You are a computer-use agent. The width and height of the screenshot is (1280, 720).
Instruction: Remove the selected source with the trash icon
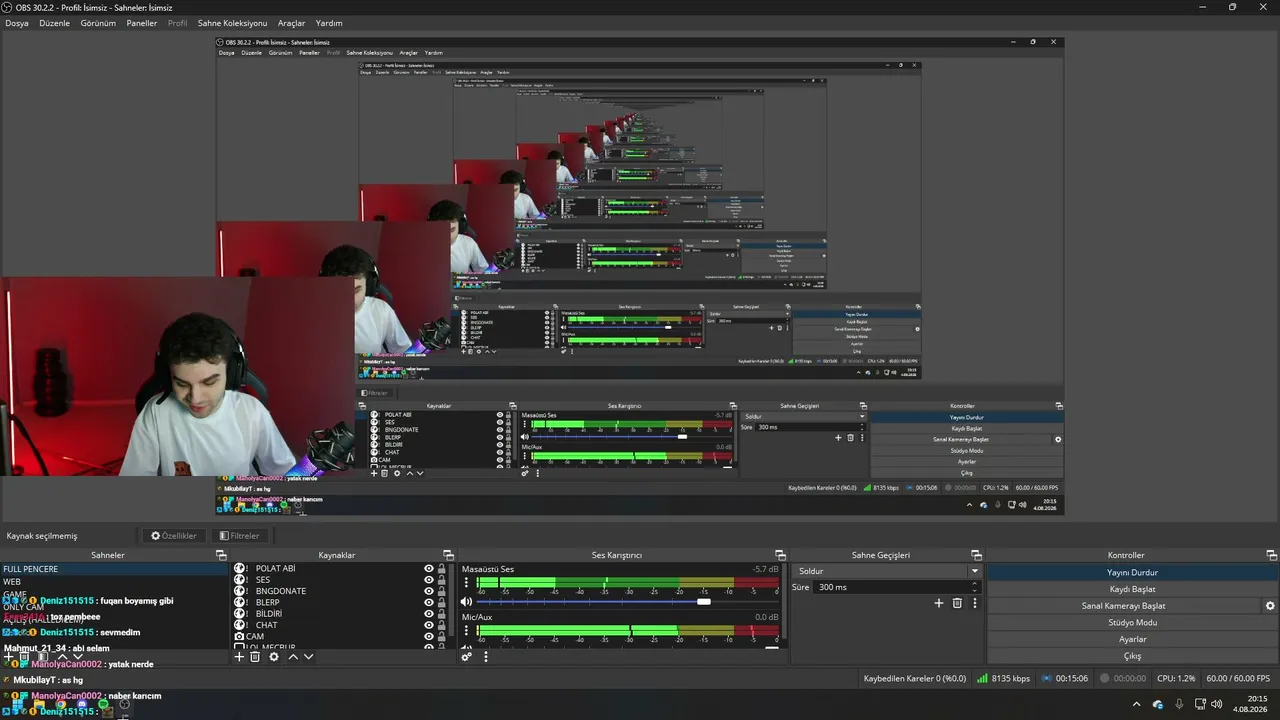[255, 657]
